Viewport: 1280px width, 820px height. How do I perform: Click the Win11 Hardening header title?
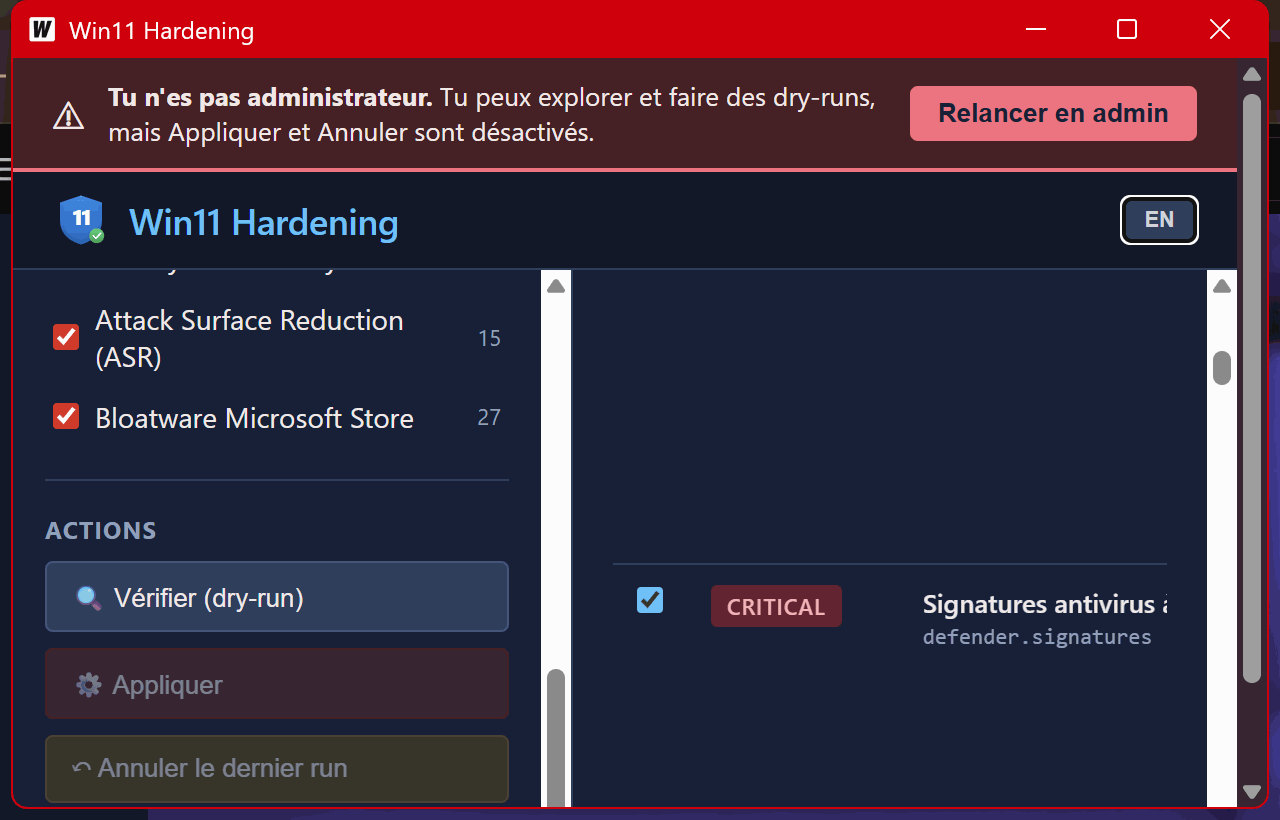click(264, 222)
